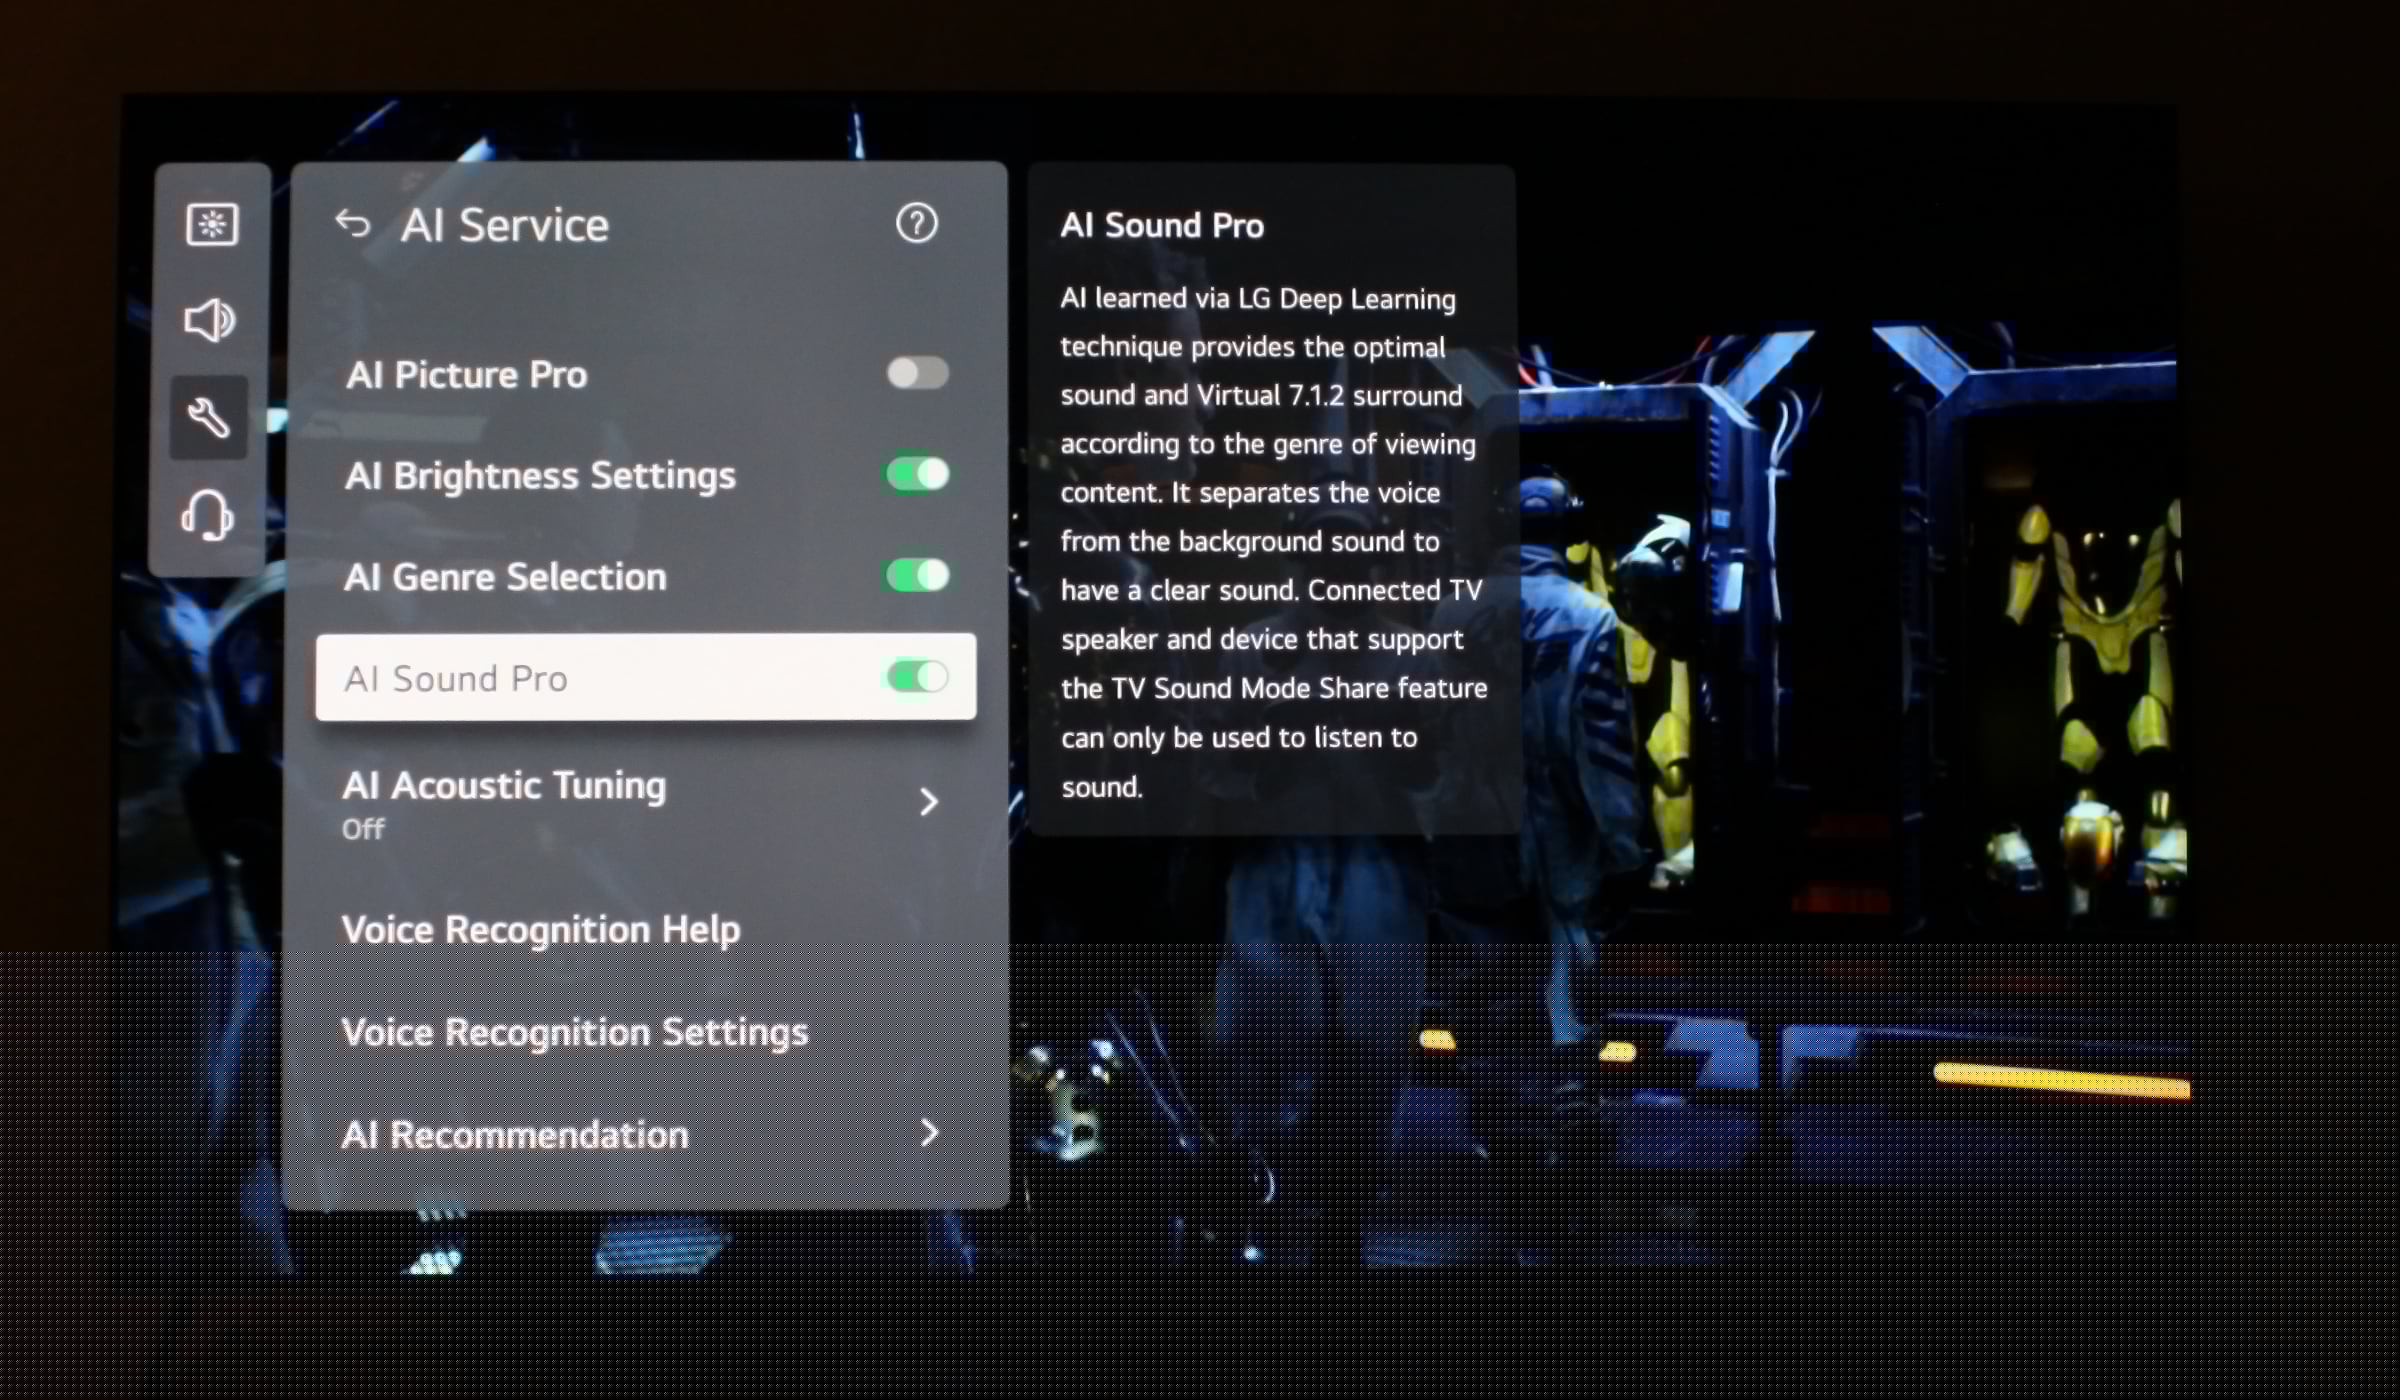Click the AI Service menu title
The height and width of the screenshot is (1400, 2400).
click(x=505, y=225)
